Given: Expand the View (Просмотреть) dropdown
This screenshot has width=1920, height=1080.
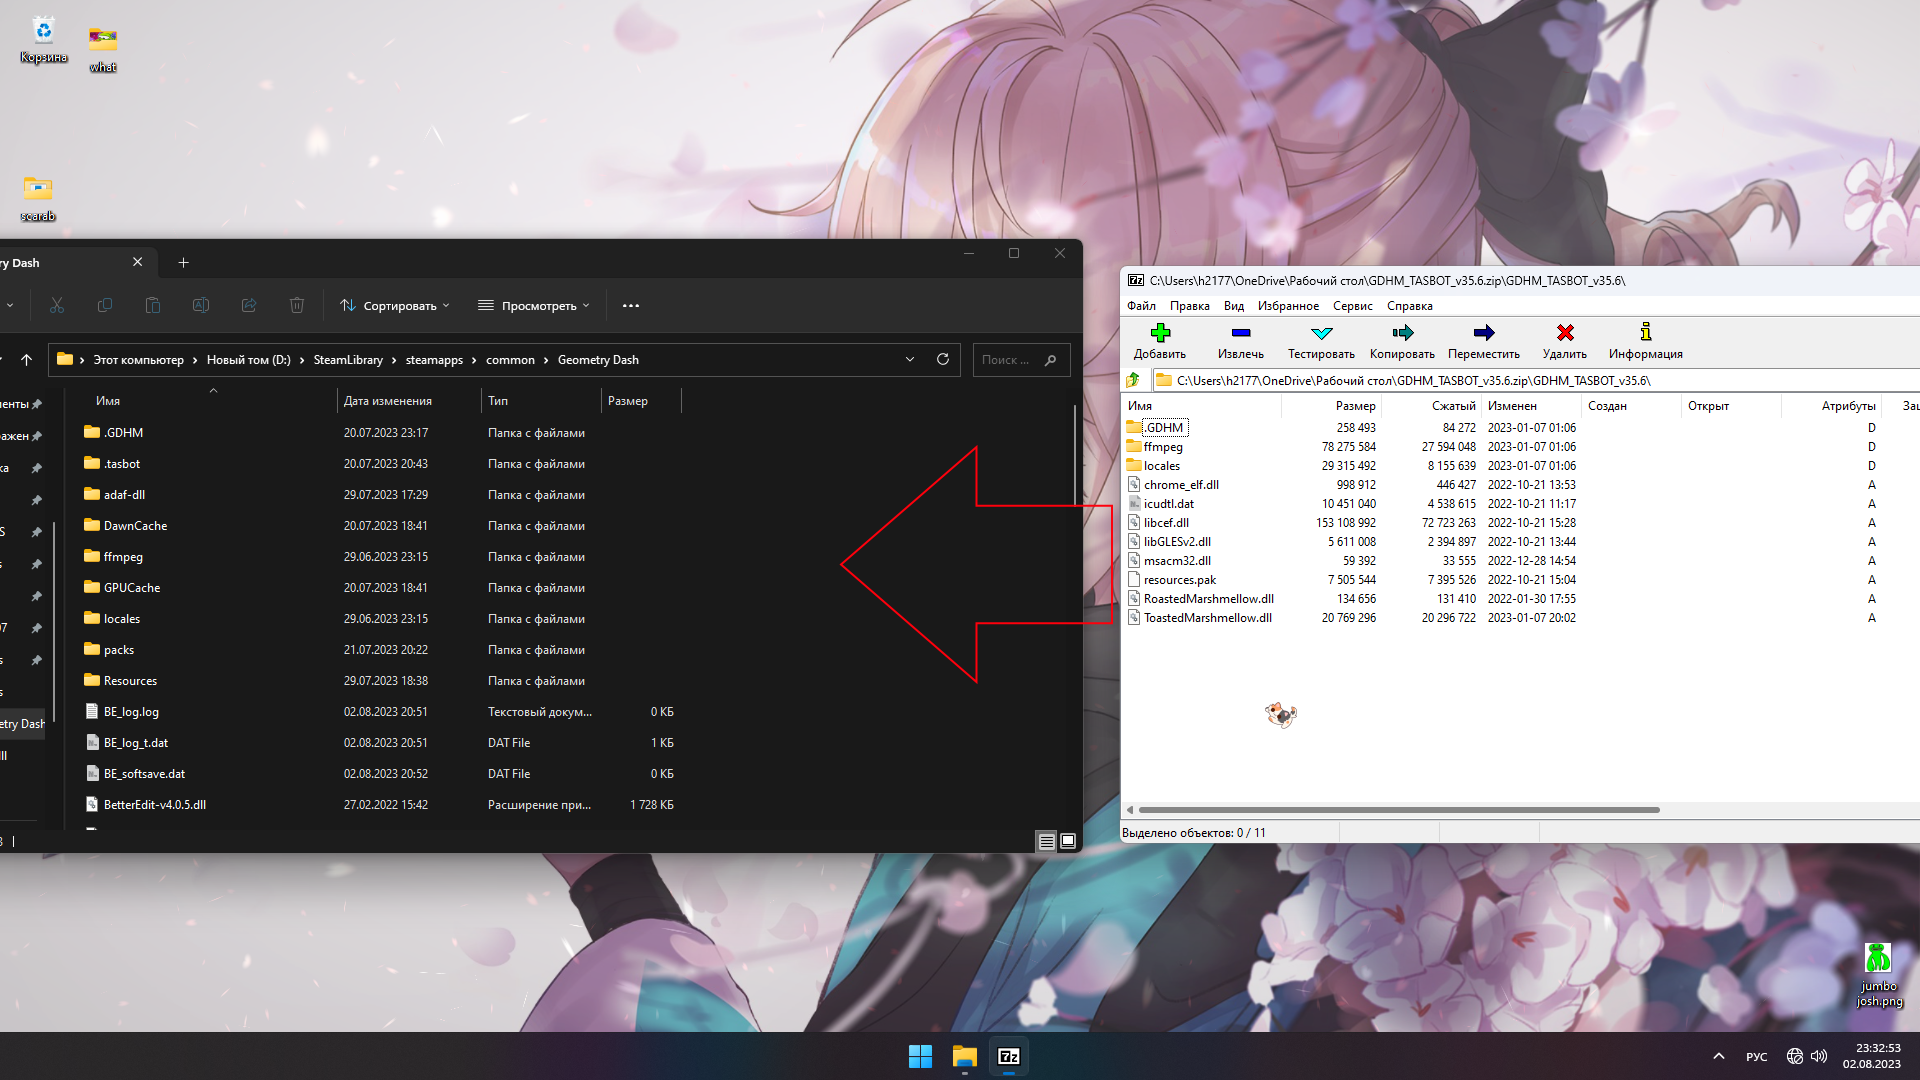Looking at the screenshot, I should click(534, 306).
